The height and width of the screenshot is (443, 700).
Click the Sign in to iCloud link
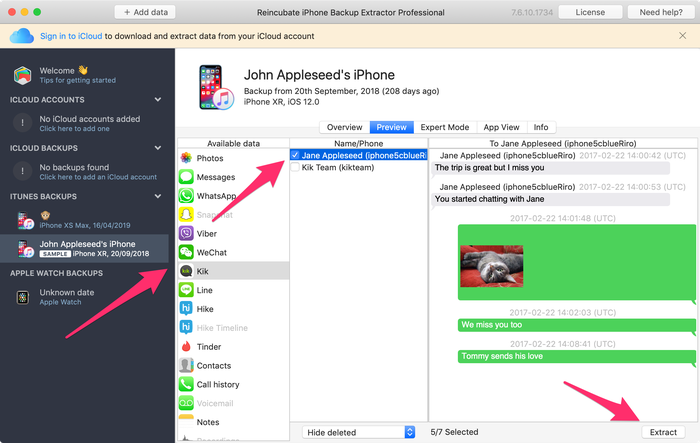tap(71, 36)
